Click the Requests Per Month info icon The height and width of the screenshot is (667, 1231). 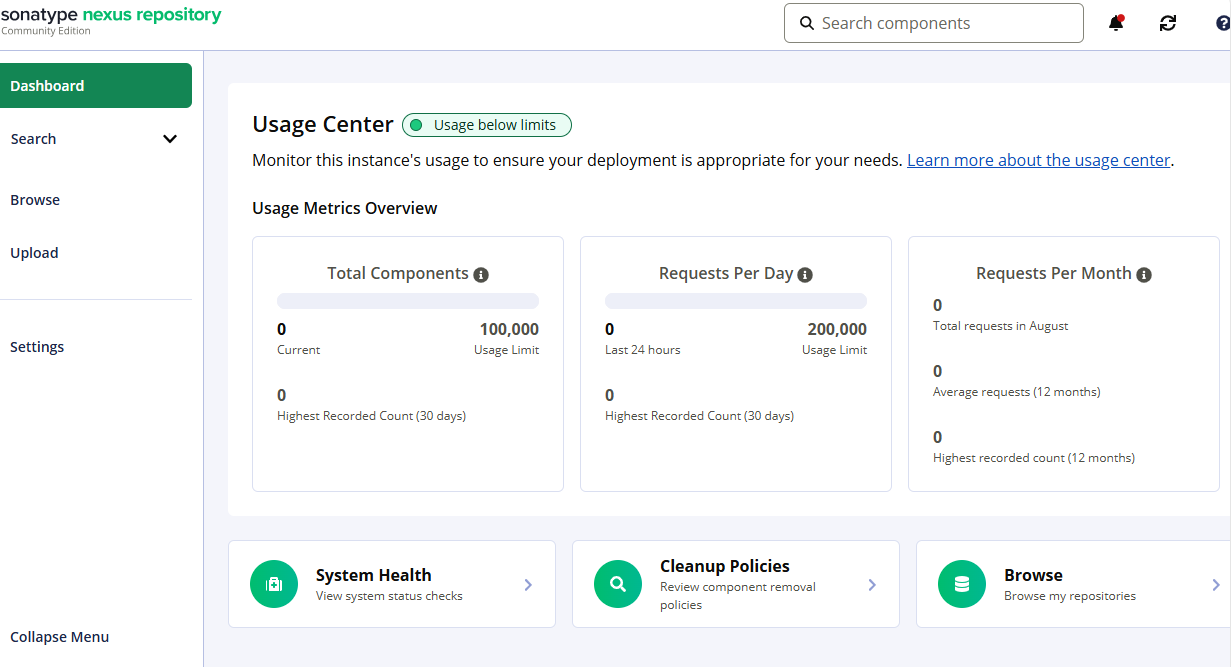(1144, 274)
